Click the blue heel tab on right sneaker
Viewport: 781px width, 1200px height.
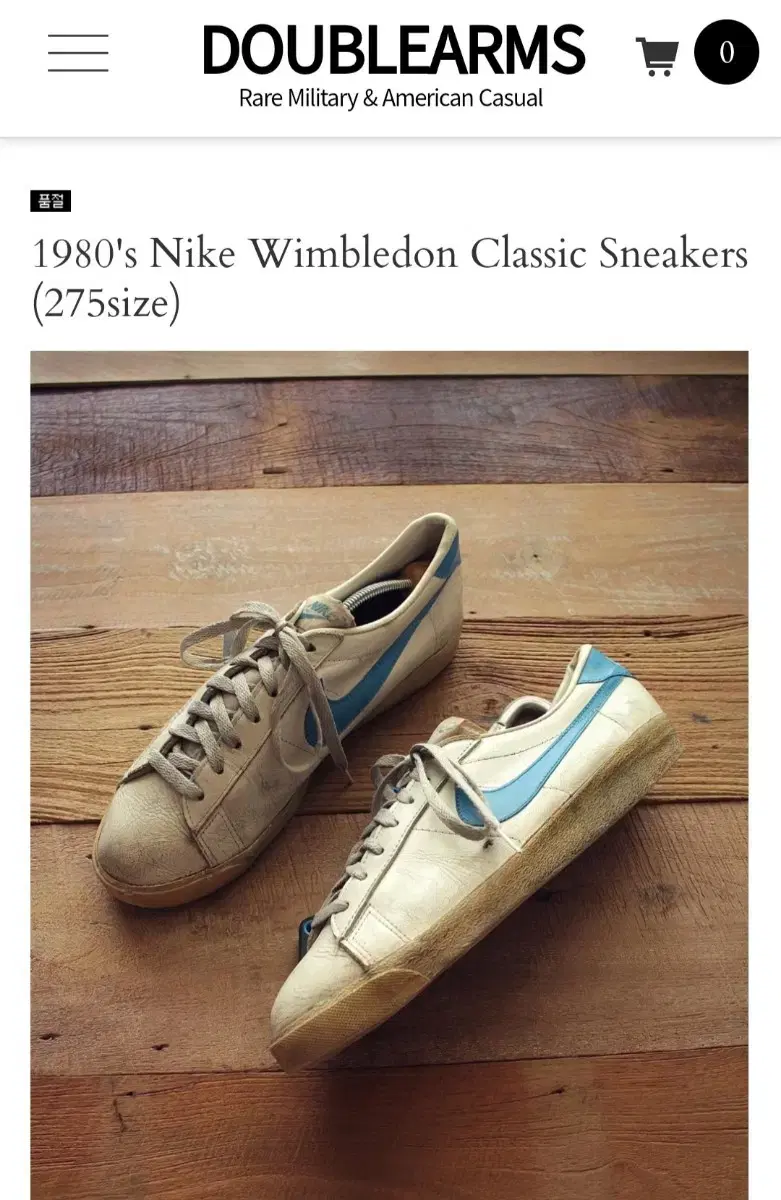605,664
